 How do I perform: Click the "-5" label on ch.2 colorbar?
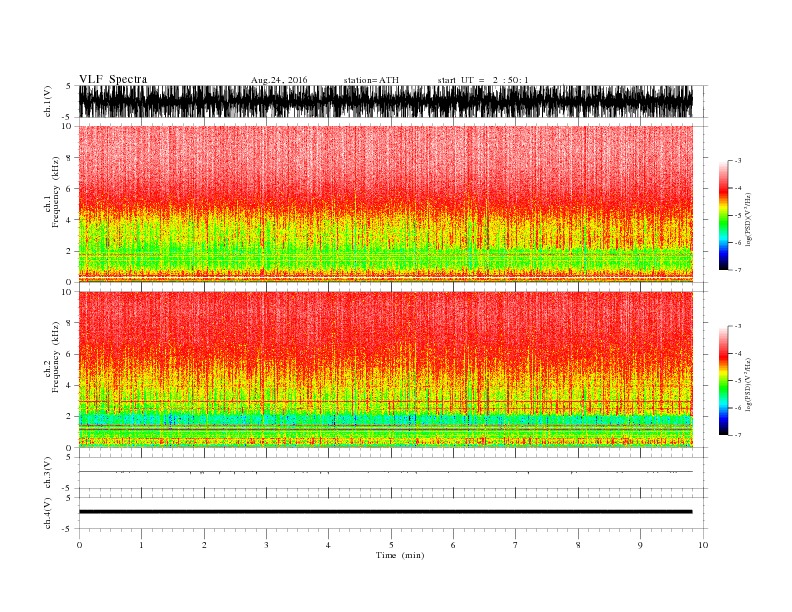pyautogui.click(x=738, y=381)
